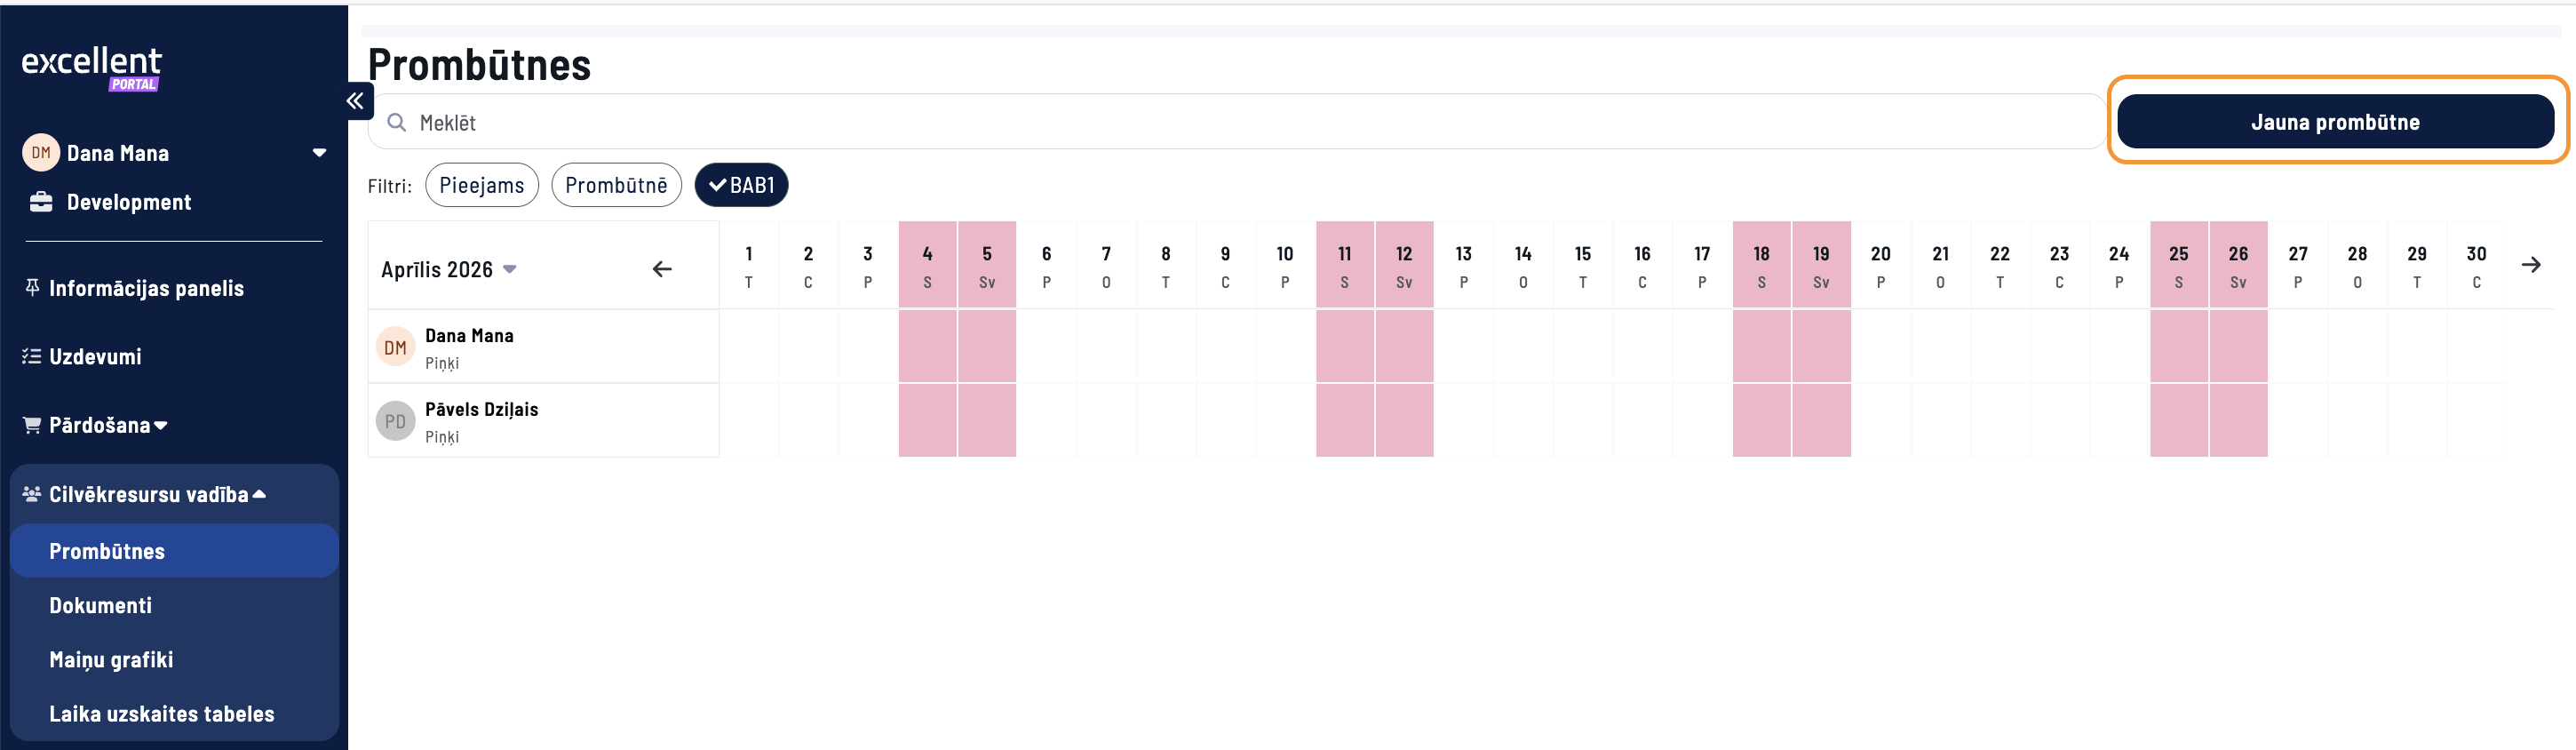Open Maiņu grafiki menu item
This screenshot has height=750, width=2576.
pyautogui.click(x=111, y=660)
